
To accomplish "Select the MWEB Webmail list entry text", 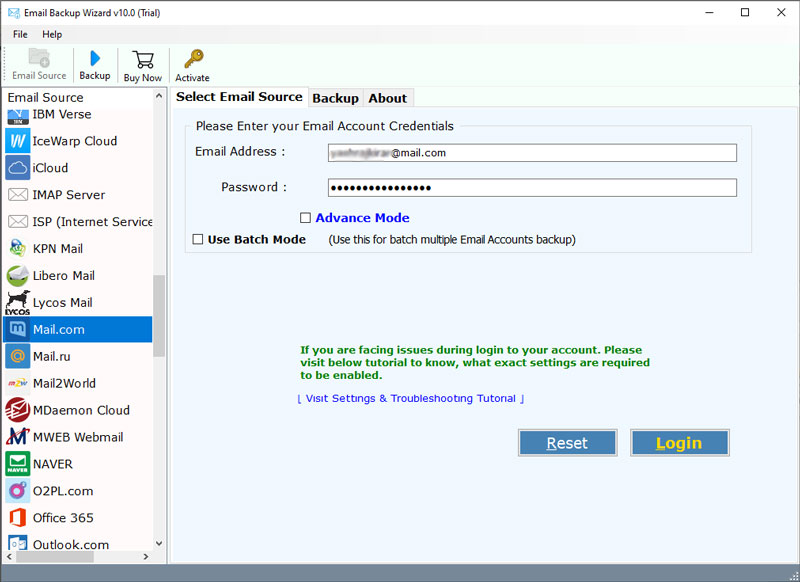I will (78, 437).
